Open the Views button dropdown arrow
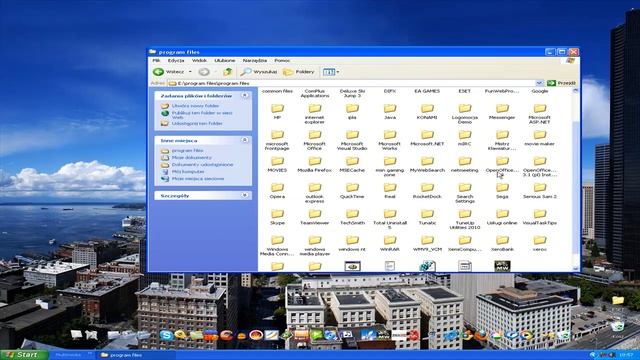Image resolution: width=640 pixels, height=360 pixels. [x=338, y=72]
